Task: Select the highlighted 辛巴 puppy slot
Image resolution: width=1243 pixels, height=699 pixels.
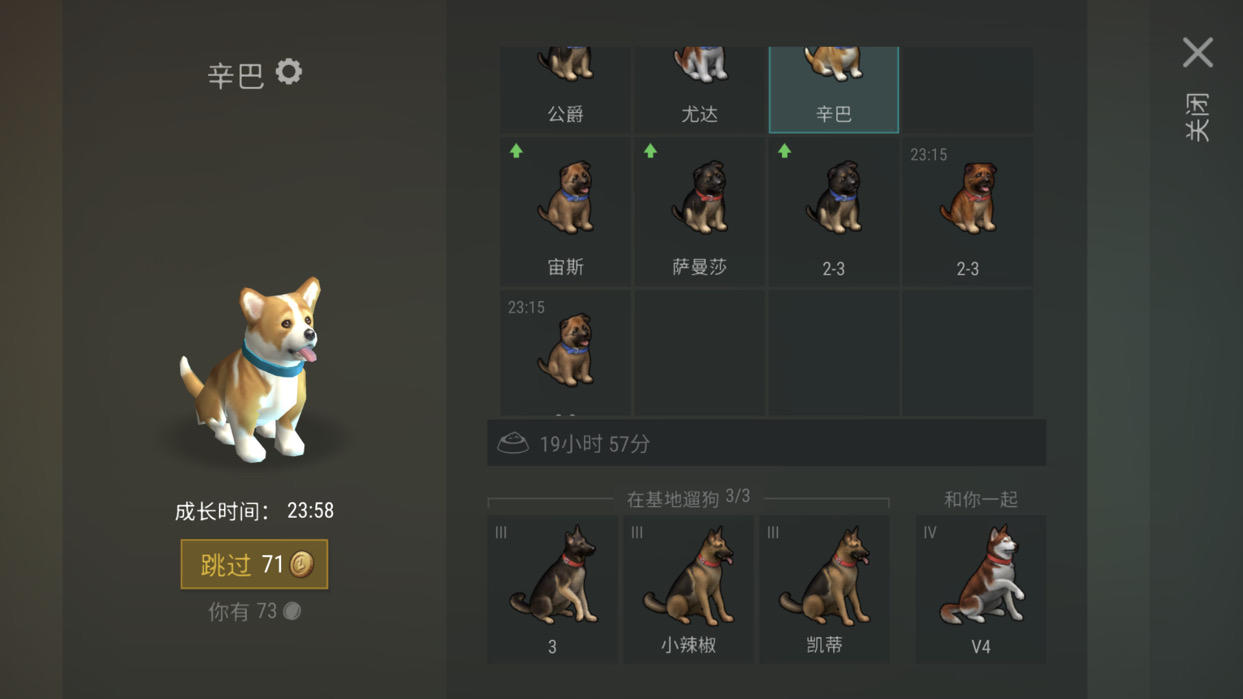Action: coord(834,89)
